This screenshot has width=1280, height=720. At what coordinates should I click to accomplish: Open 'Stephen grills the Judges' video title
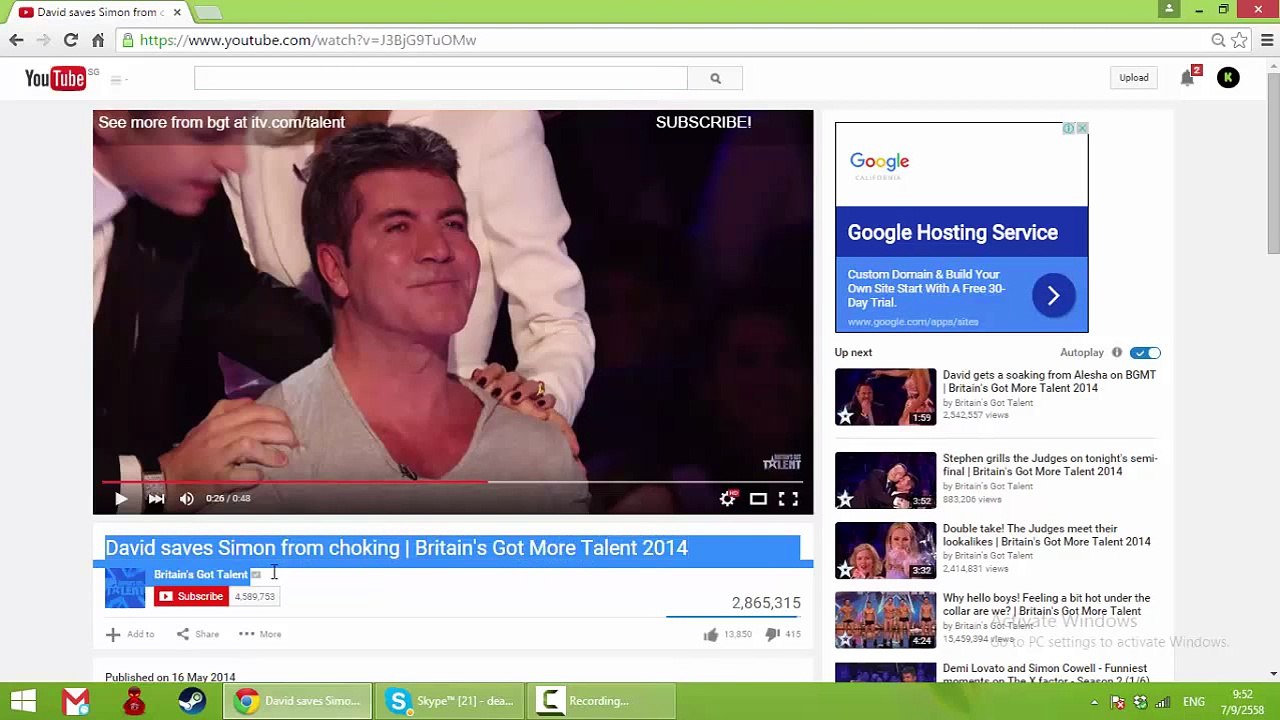click(x=1050, y=465)
